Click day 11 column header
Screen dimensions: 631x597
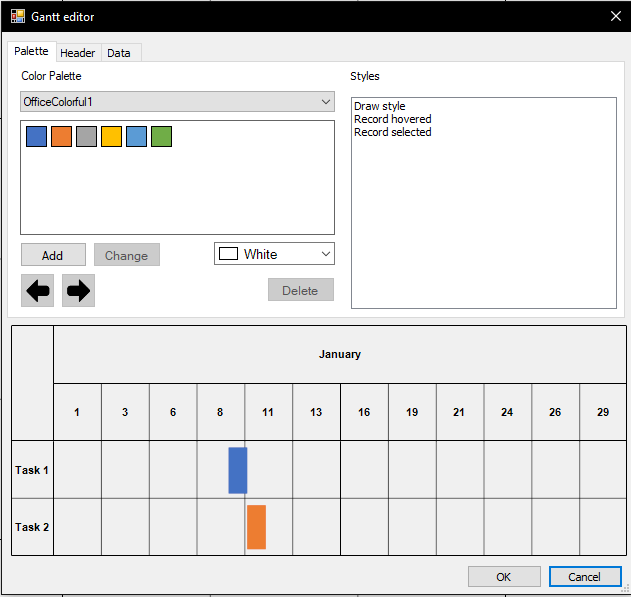(x=268, y=412)
